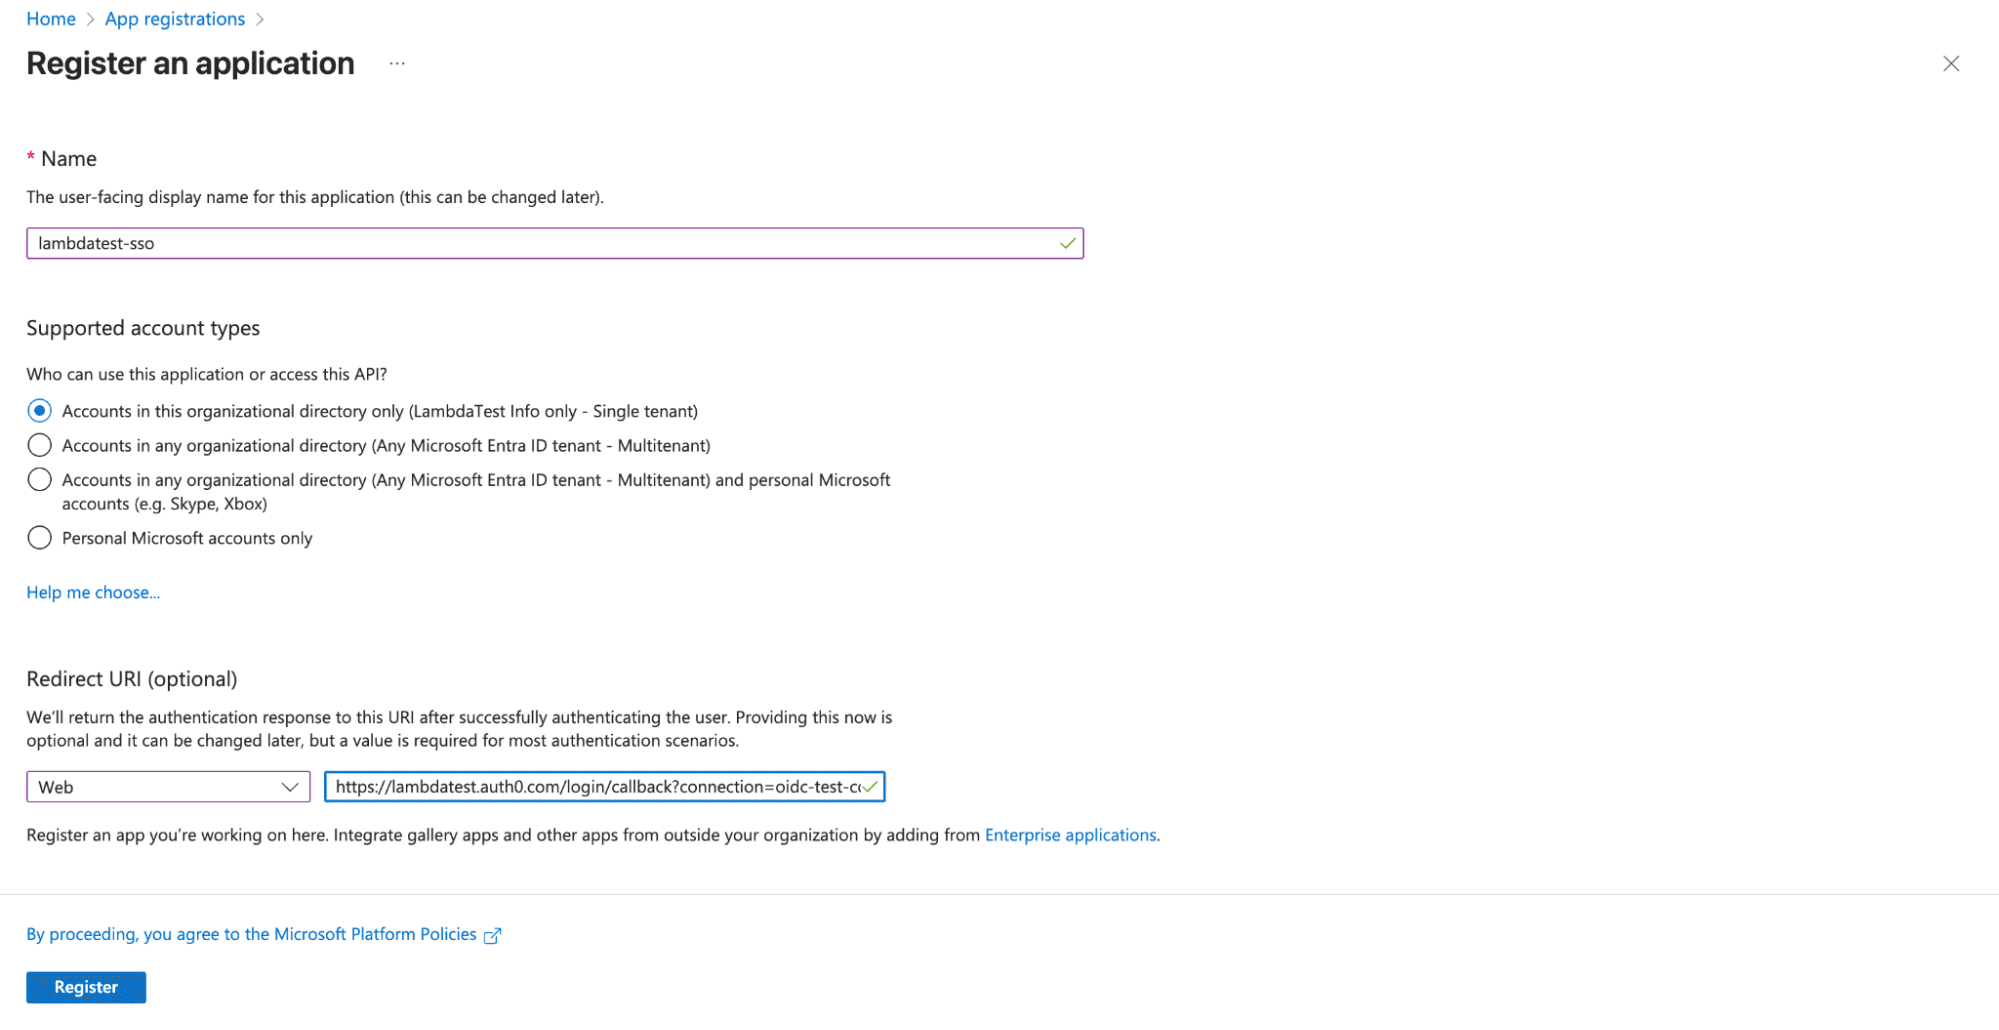Click the ellipsis beside "Register an application" title

click(397, 63)
